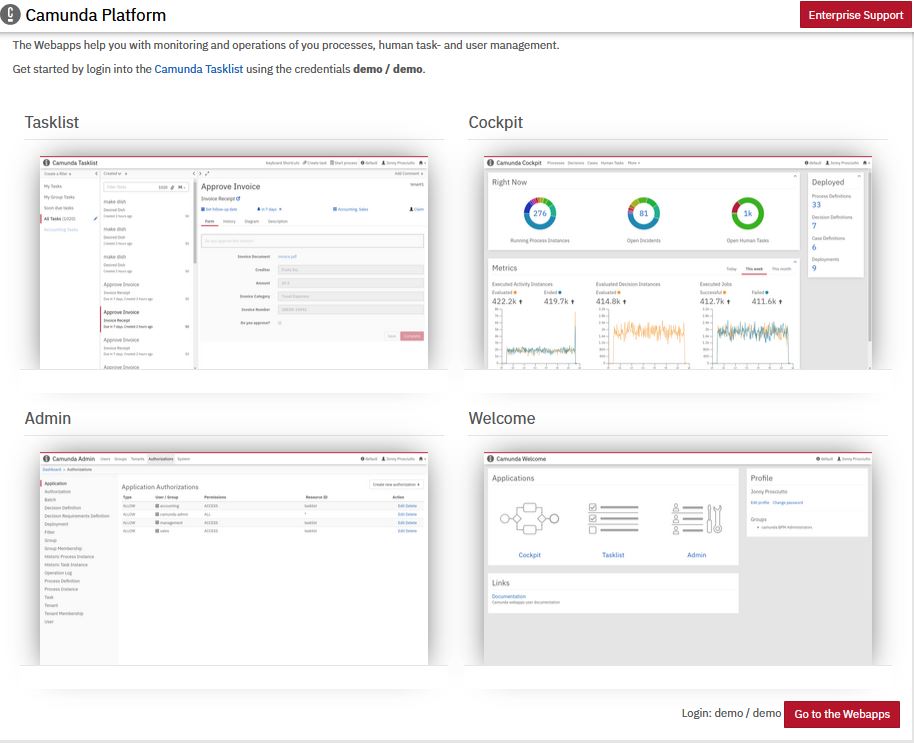Click the 'demo / demo' bold credentials text
The height and width of the screenshot is (743, 914).
click(388, 69)
